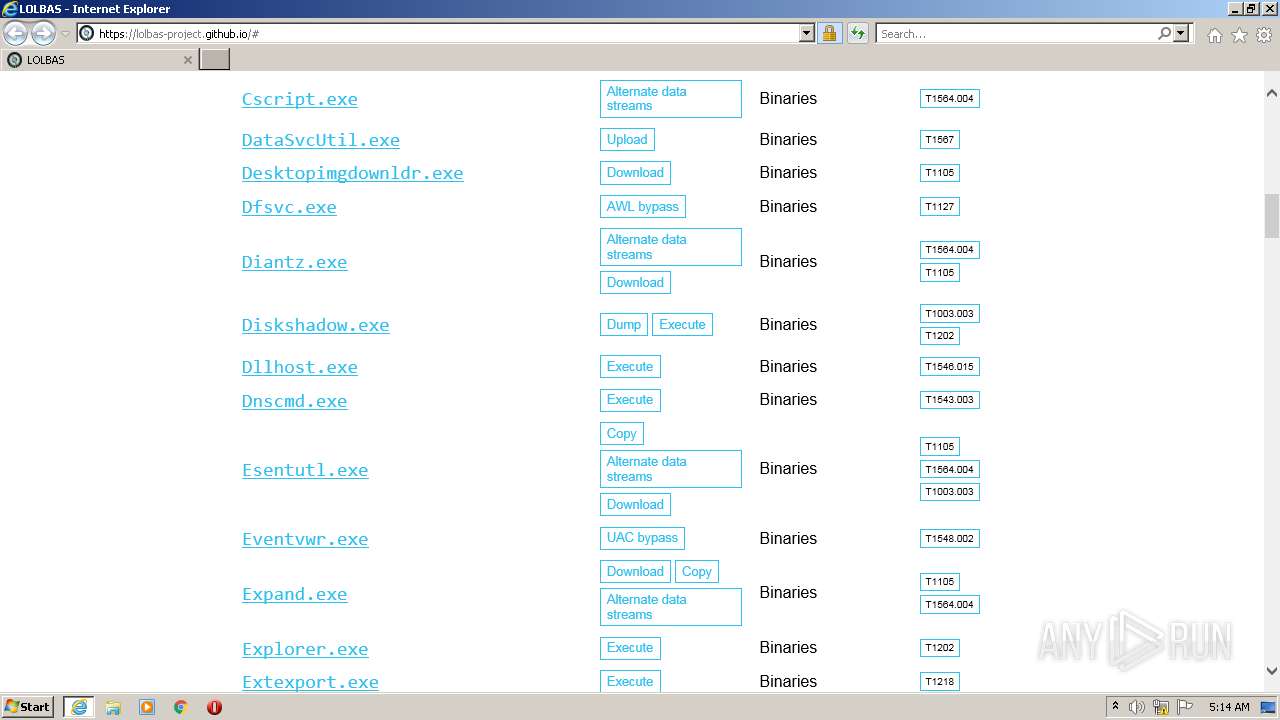The height and width of the screenshot is (720, 1280).
Task: Click the scrollbar down arrow
Action: (1271, 671)
